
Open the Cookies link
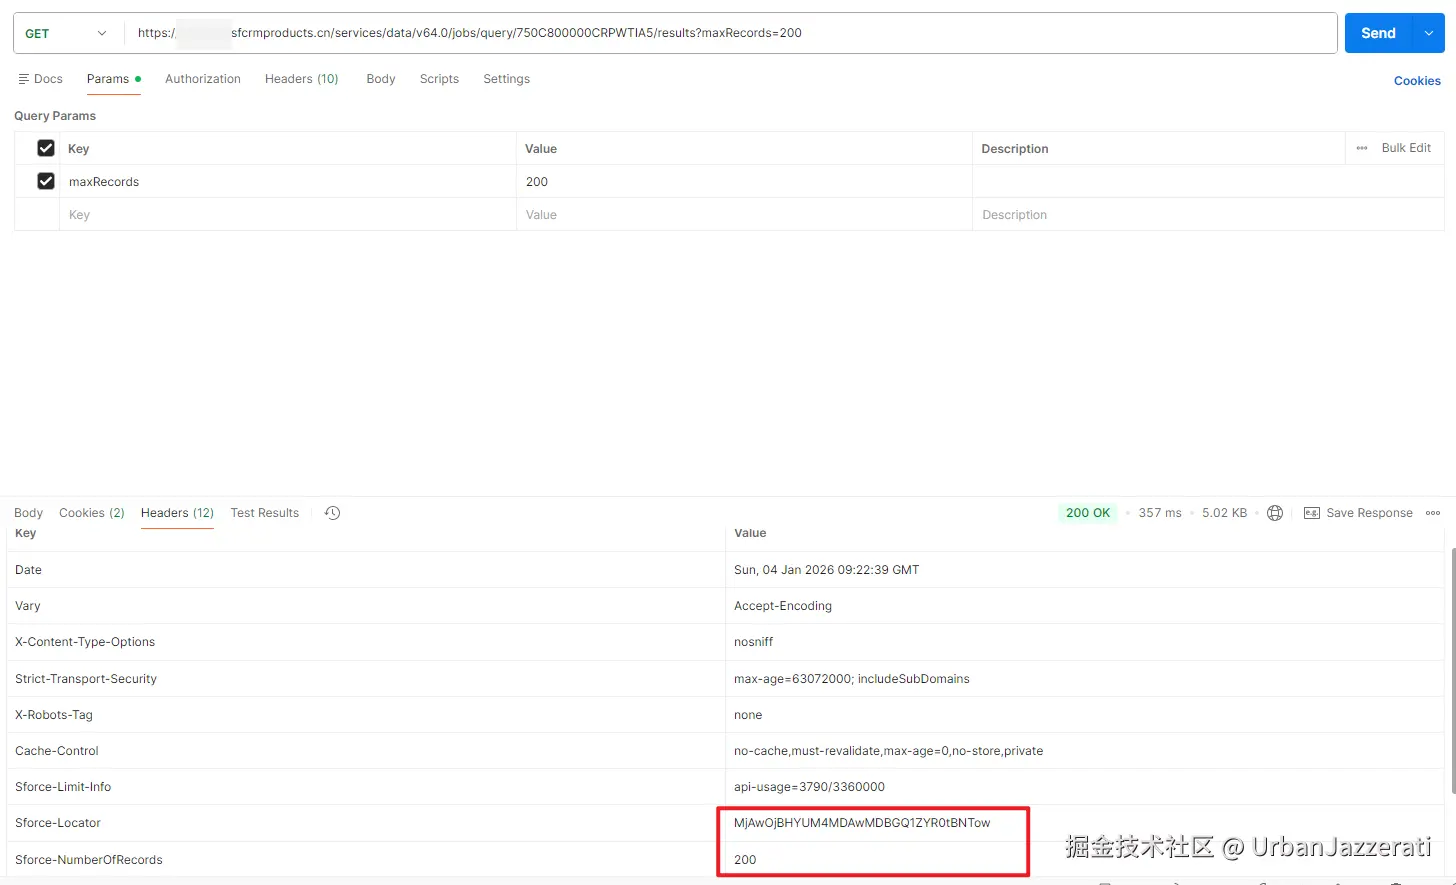(1417, 81)
